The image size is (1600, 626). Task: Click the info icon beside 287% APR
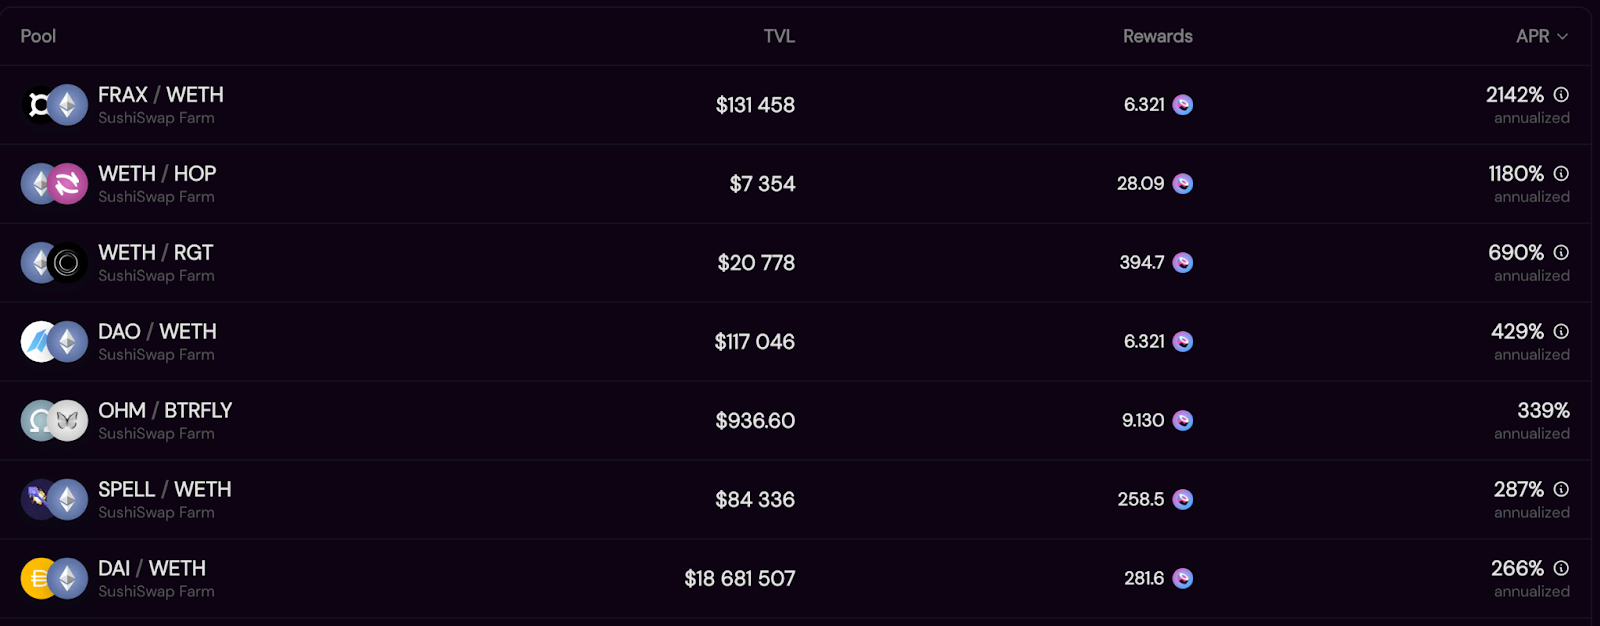pos(1561,490)
